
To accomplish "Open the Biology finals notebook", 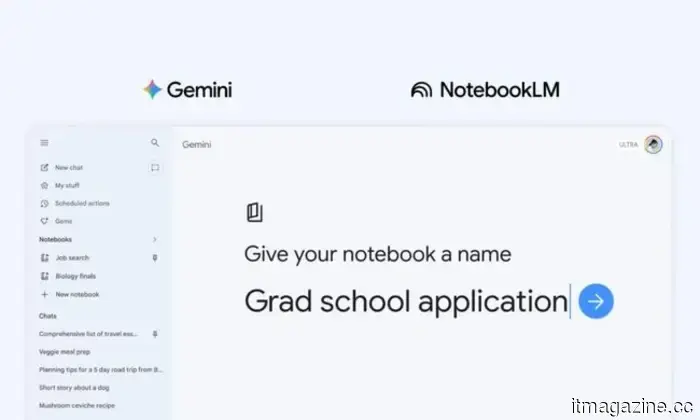I will [x=75, y=276].
